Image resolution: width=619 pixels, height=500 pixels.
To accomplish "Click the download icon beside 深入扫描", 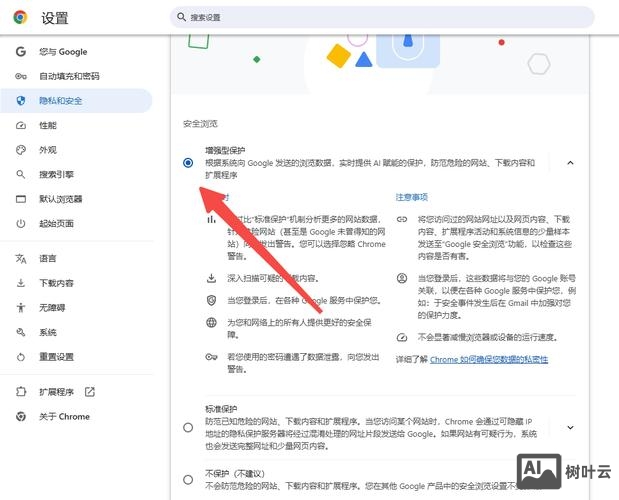I will point(212,278).
